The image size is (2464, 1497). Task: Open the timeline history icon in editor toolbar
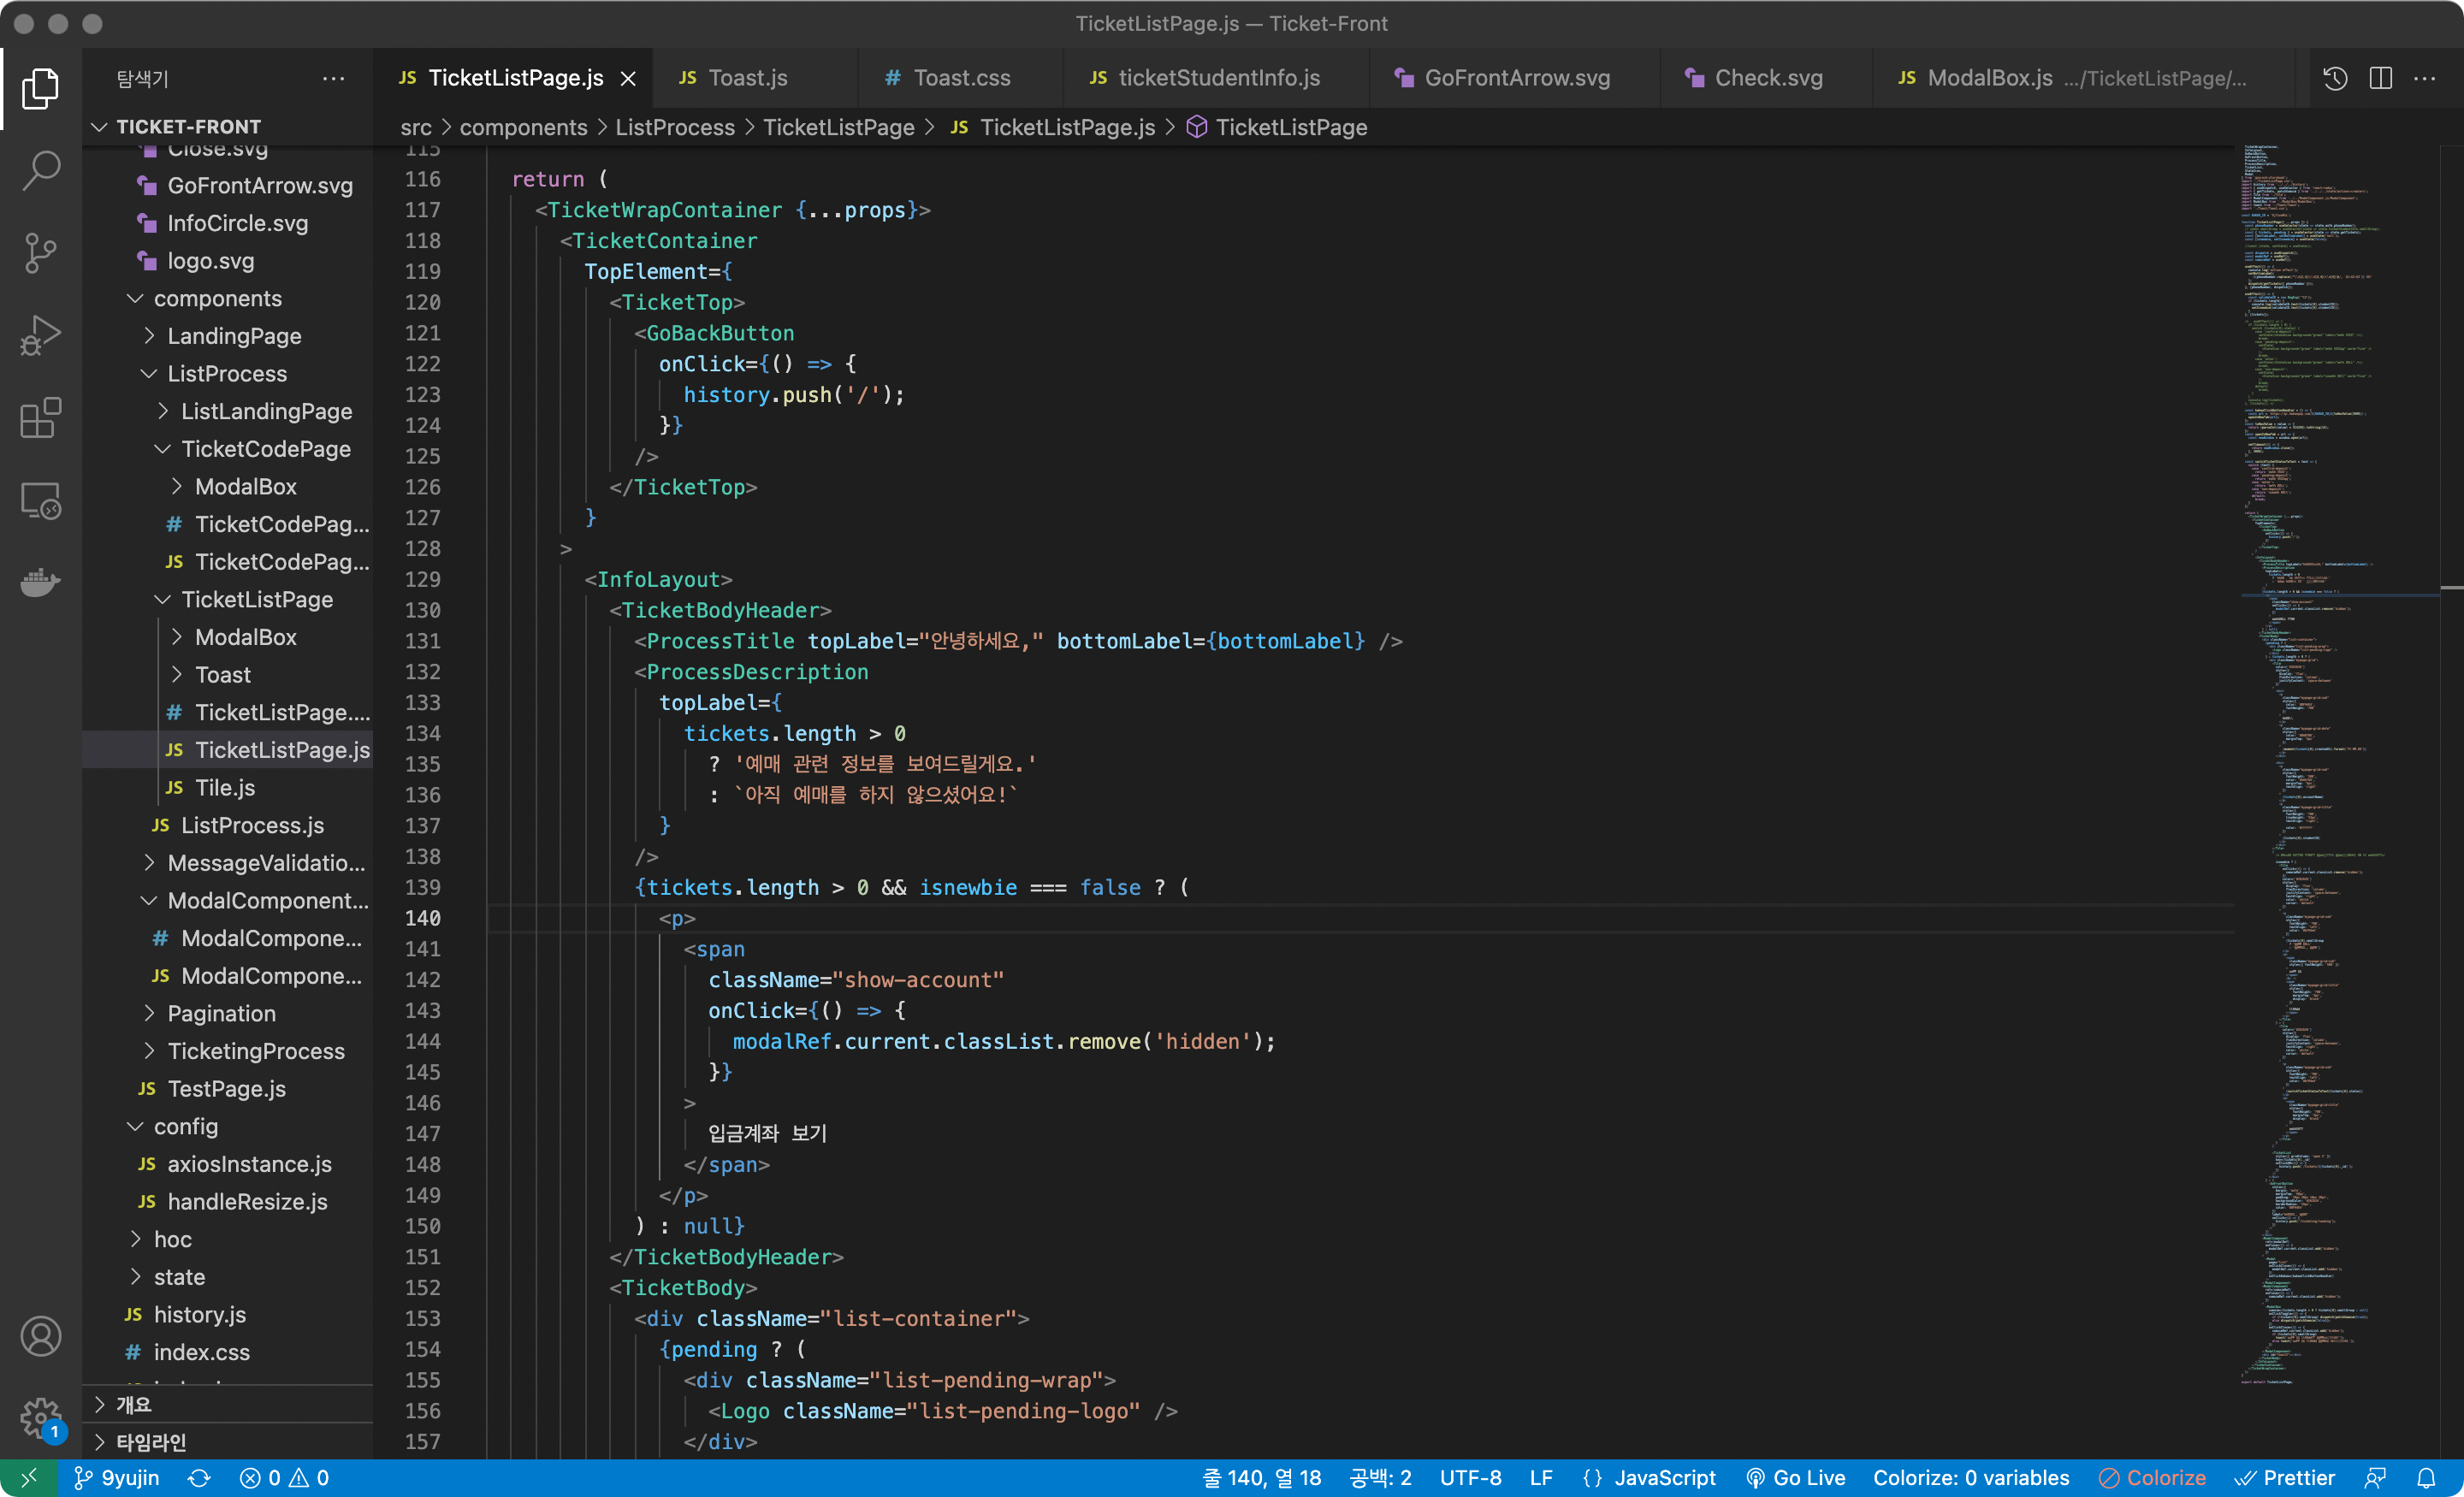[x=2334, y=78]
